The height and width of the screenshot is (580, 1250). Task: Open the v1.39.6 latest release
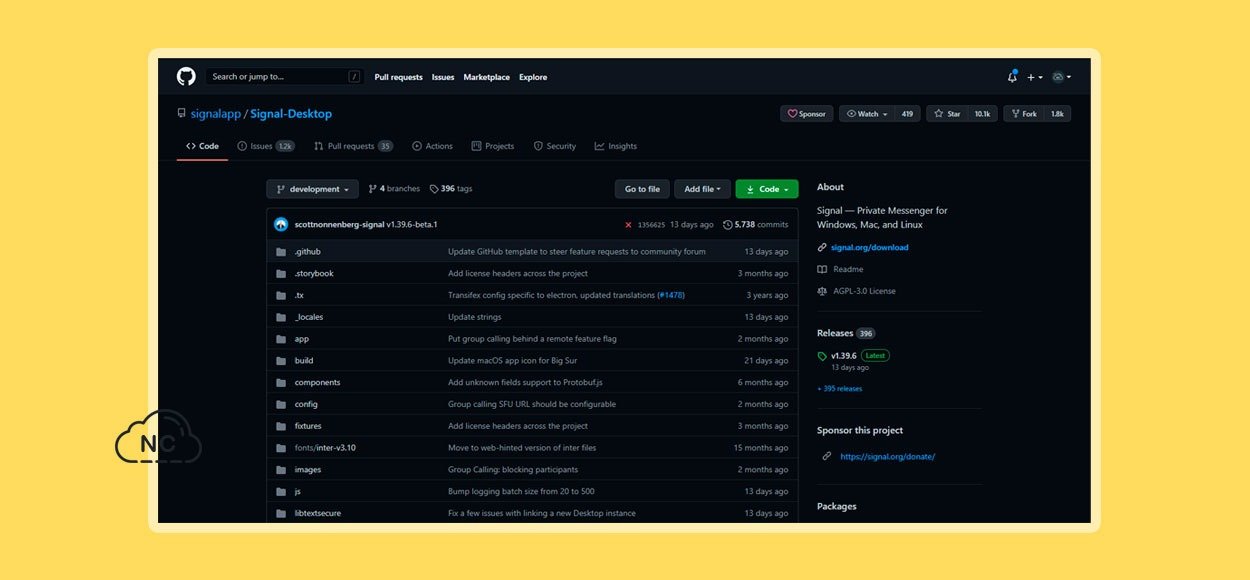843,356
